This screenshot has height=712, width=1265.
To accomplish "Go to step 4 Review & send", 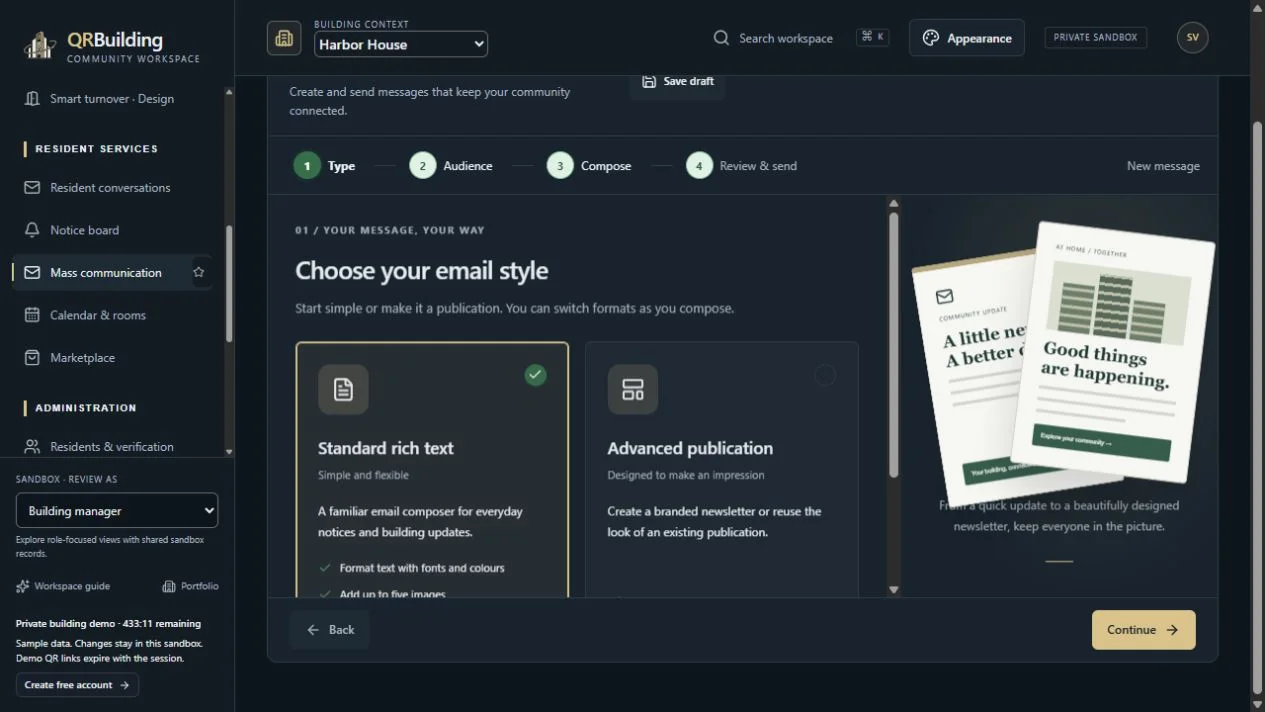I will (x=742, y=166).
